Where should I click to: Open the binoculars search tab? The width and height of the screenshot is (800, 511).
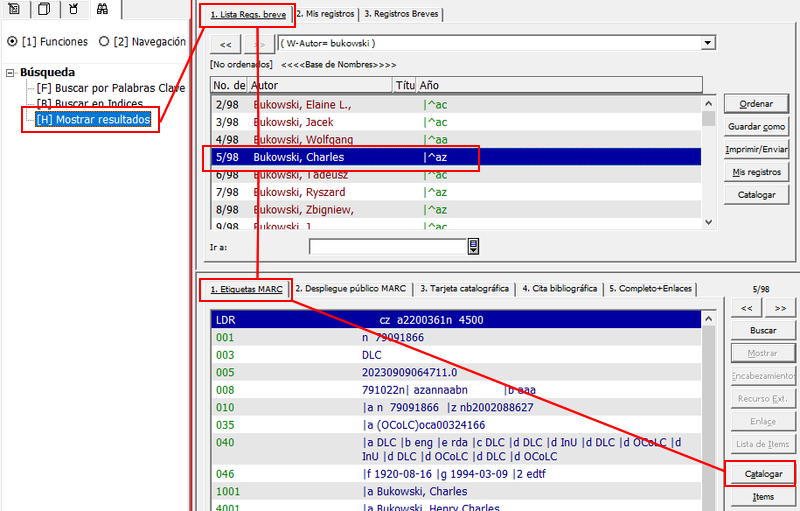[102, 10]
